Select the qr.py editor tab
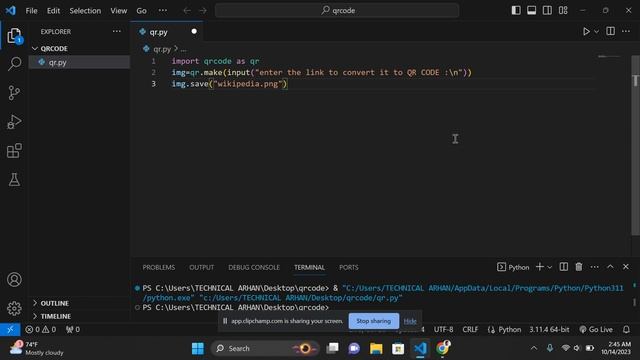This screenshot has width=640, height=360. coord(167,32)
